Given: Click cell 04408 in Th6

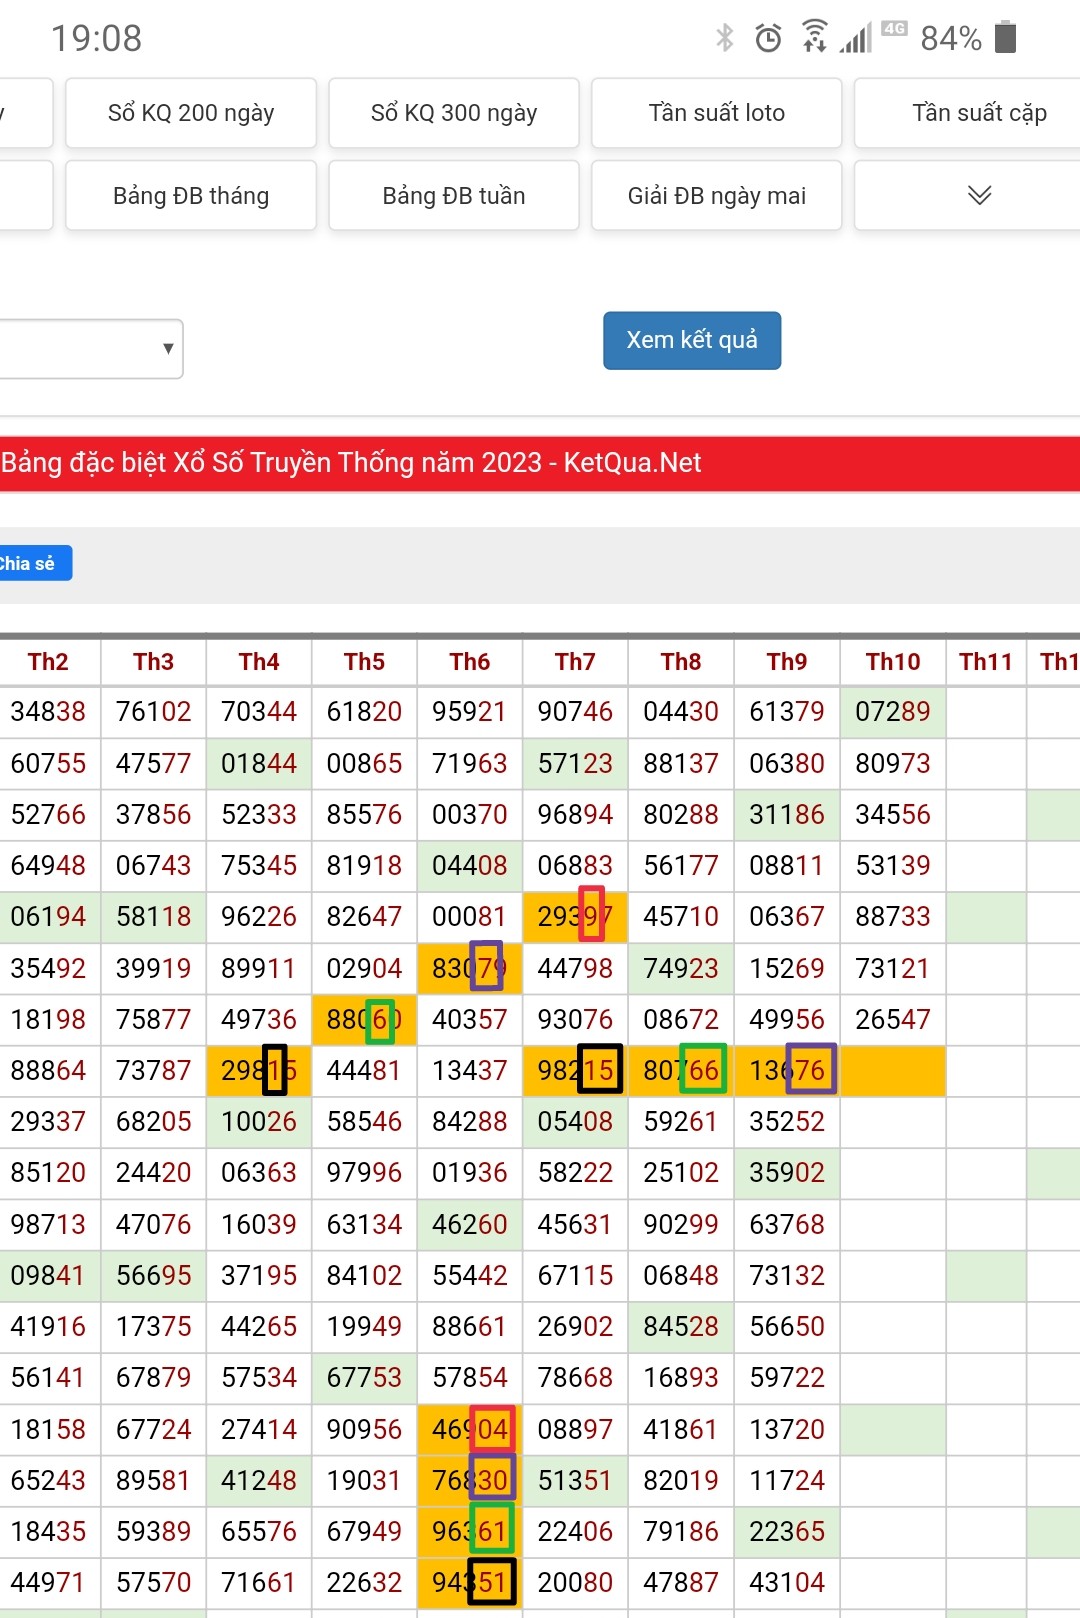Looking at the screenshot, I should pos(470,866).
